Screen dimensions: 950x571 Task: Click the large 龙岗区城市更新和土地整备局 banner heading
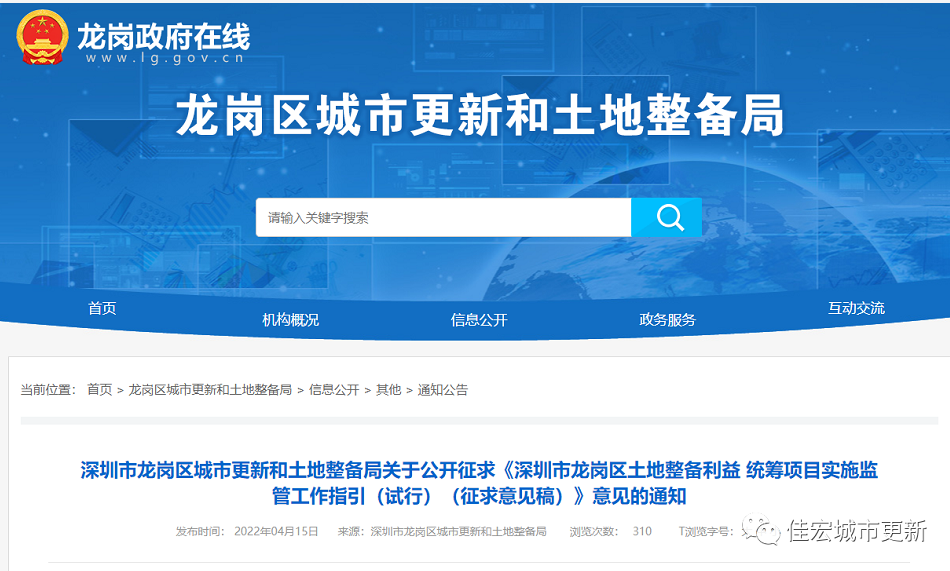click(480, 118)
